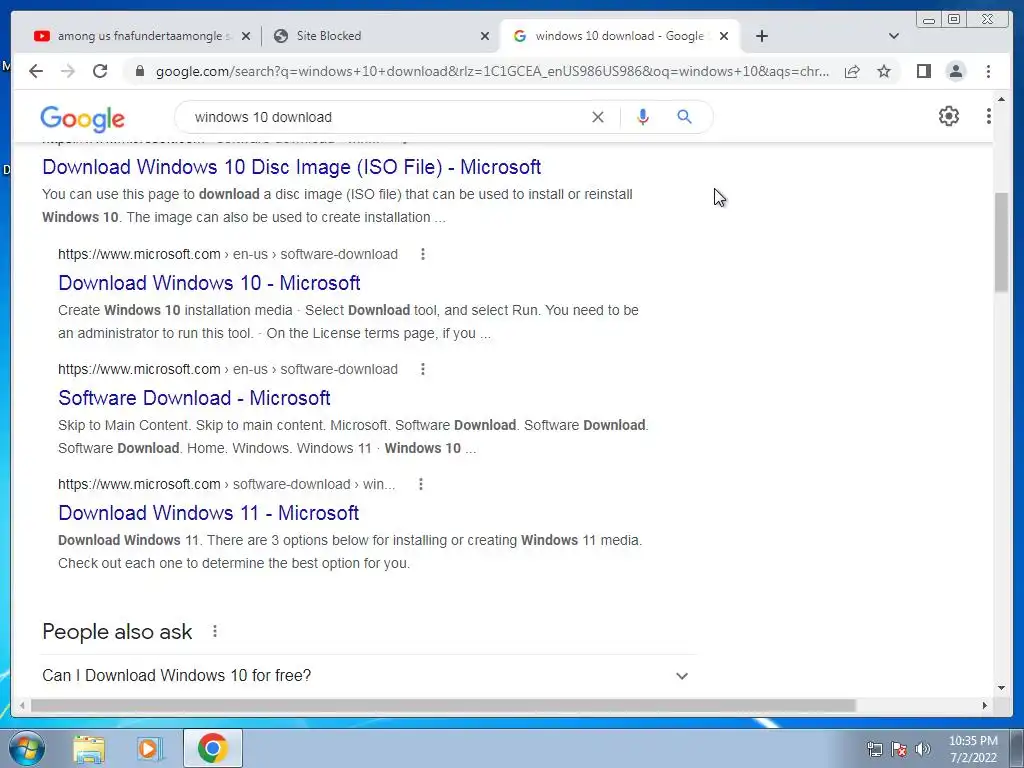Open the network tray icon
The height and width of the screenshot is (768, 1024).
tap(874, 749)
